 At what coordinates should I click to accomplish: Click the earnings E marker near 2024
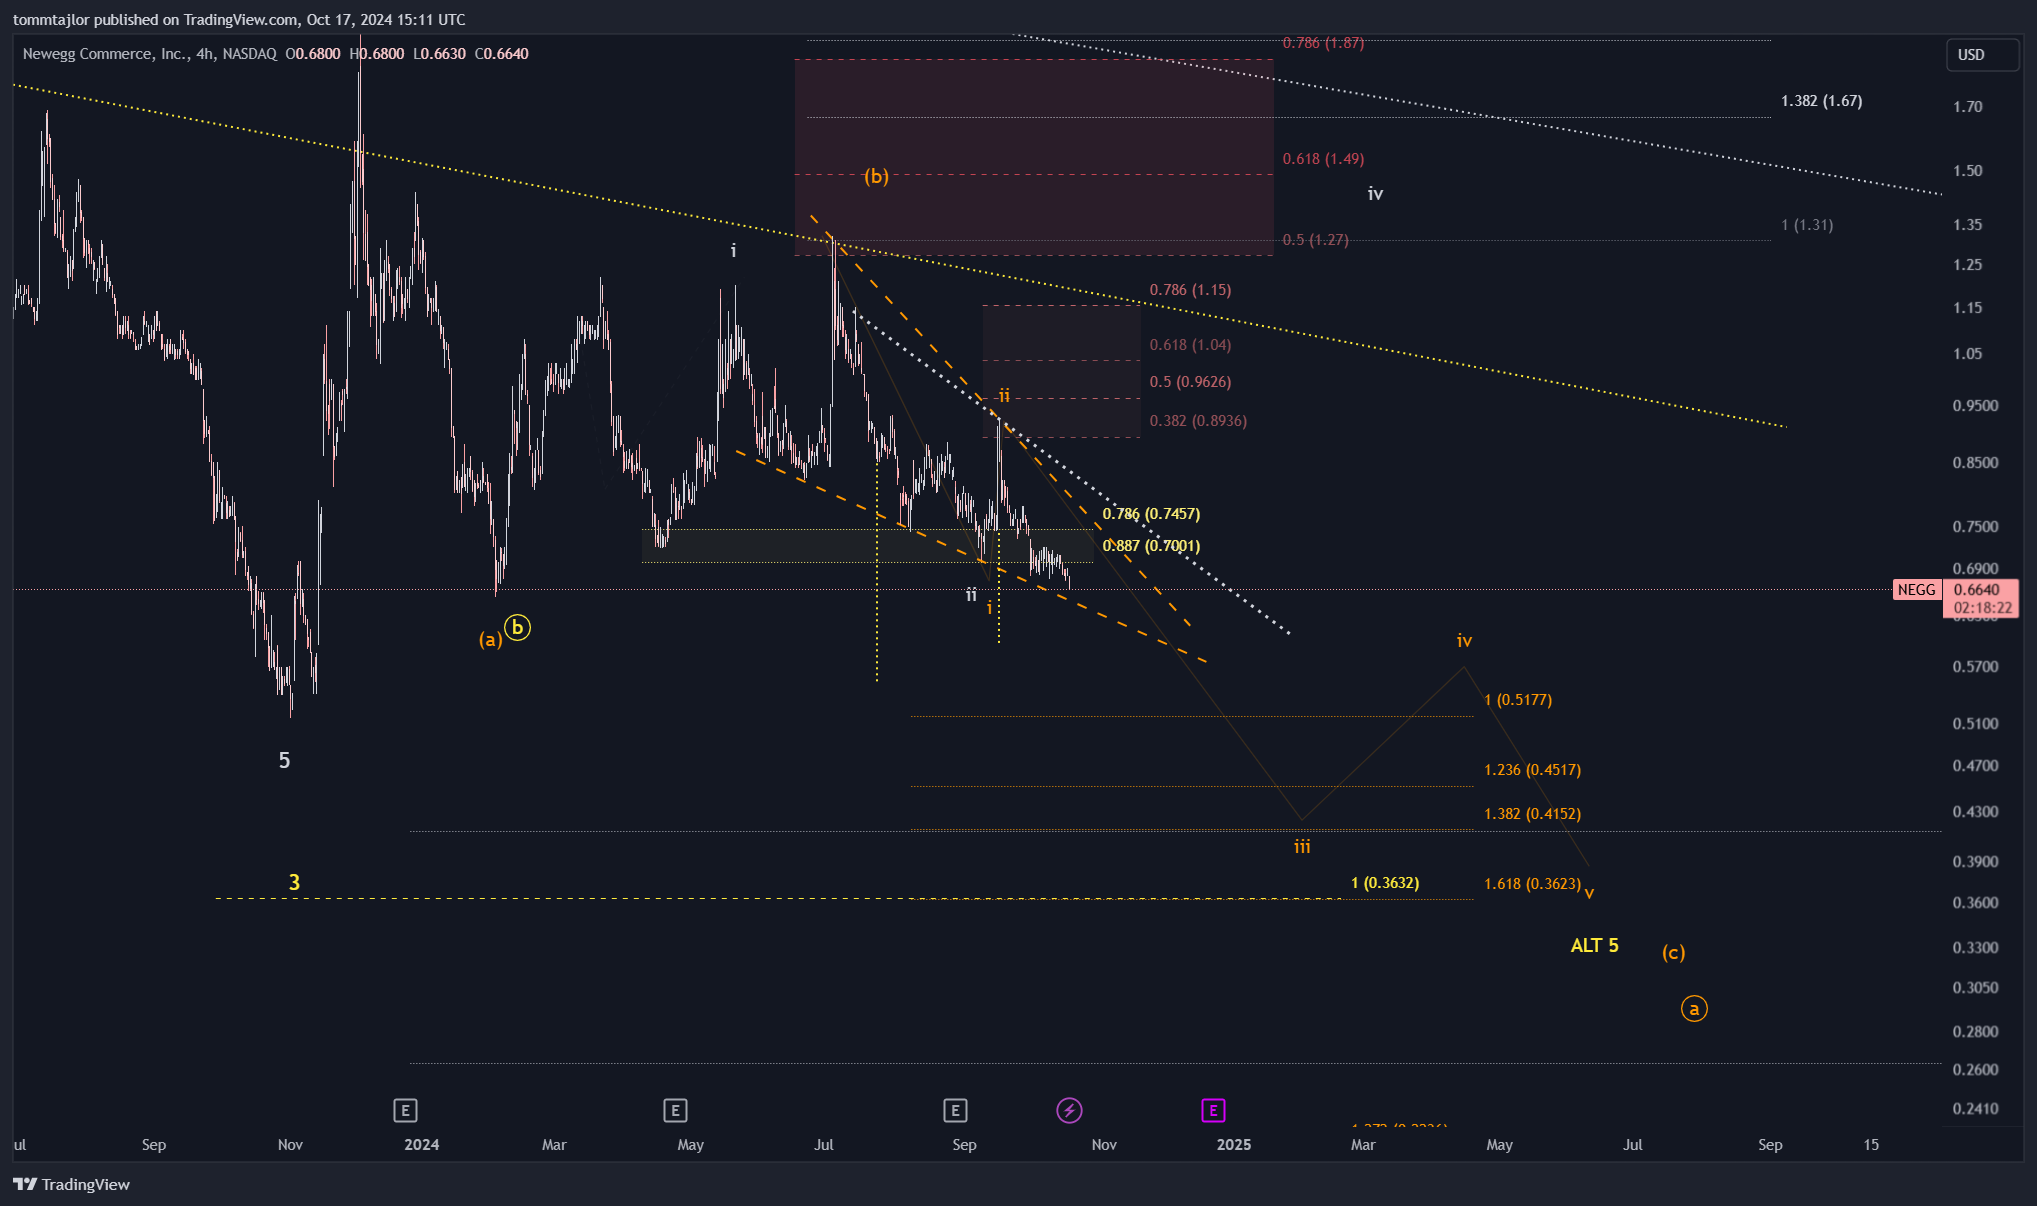405,1110
